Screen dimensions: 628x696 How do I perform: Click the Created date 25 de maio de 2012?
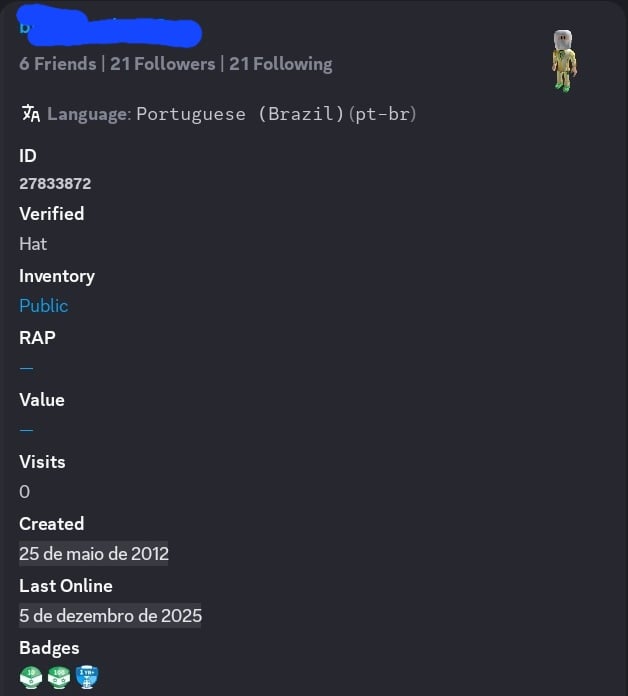pyautogui.click(x=94, y=554)
